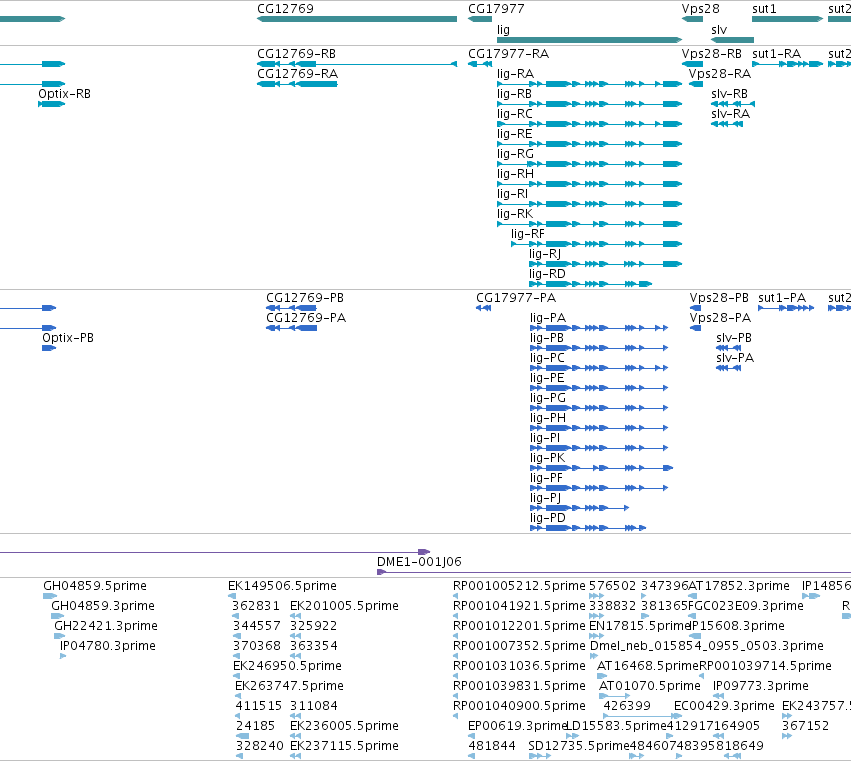
Task: Select the sut1-PA protein label
Action: pyautogui.click(x=782, y=298)
